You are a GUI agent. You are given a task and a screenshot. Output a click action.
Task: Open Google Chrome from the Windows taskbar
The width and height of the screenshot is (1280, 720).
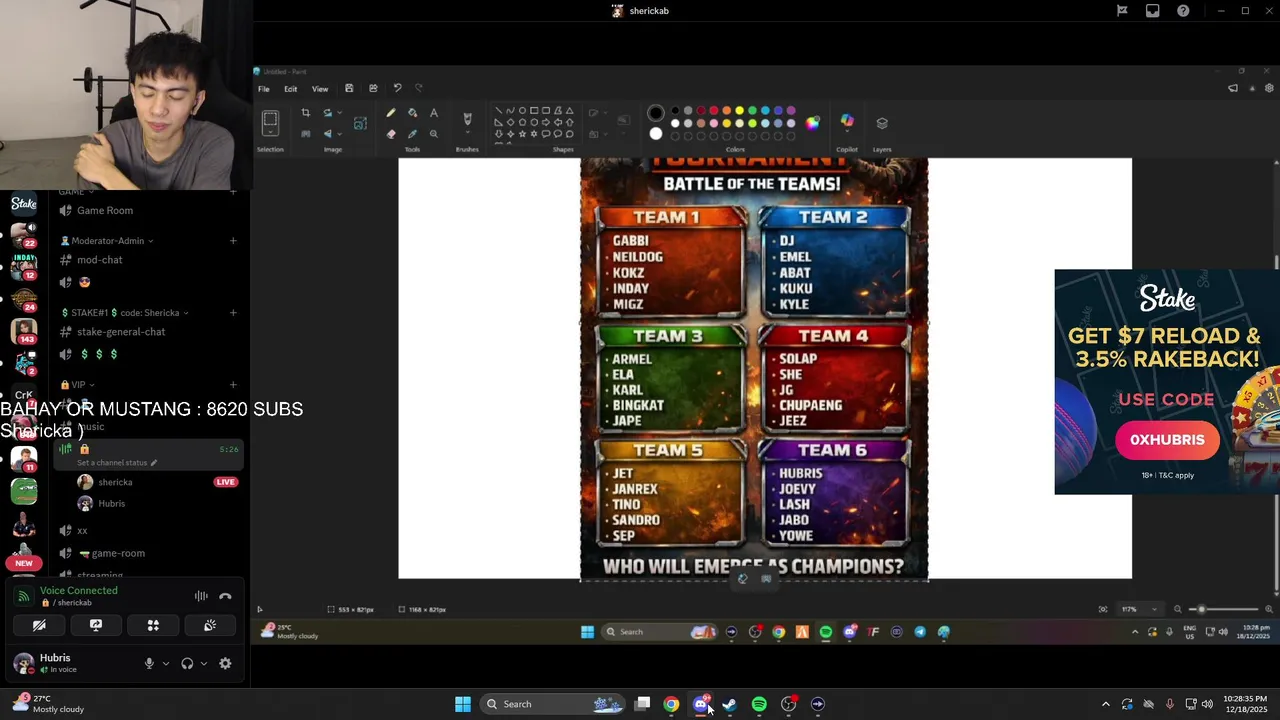point(671,704)
